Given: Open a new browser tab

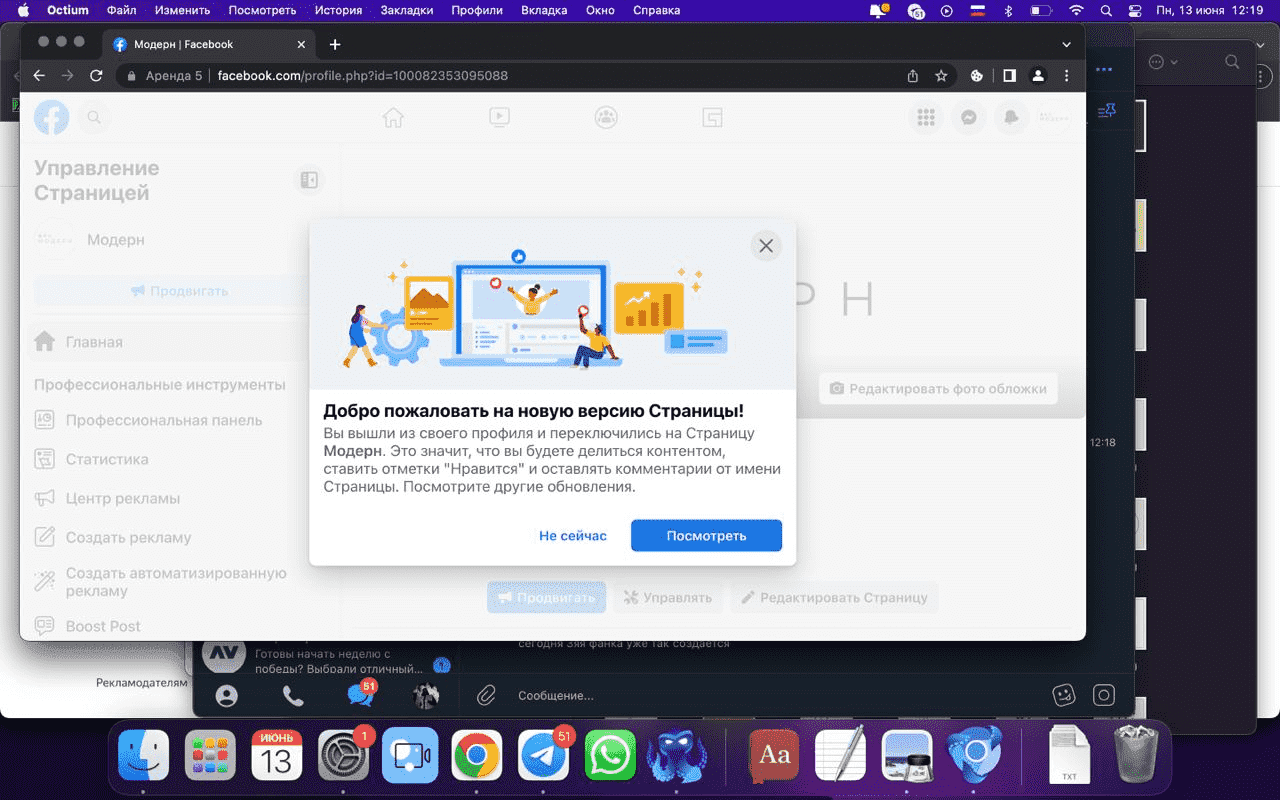Looking at the screenshot, I should coord(335,45).
